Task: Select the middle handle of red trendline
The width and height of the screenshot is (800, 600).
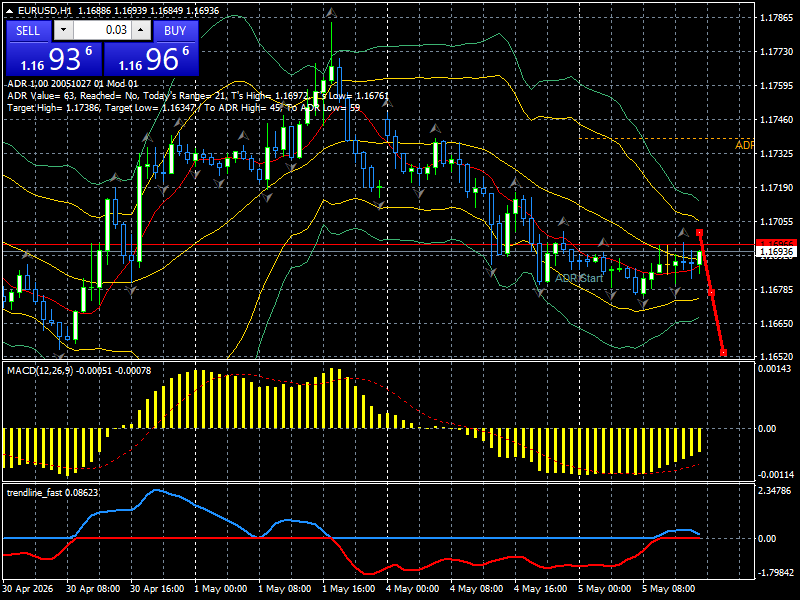Action: [x=711, y=292]
